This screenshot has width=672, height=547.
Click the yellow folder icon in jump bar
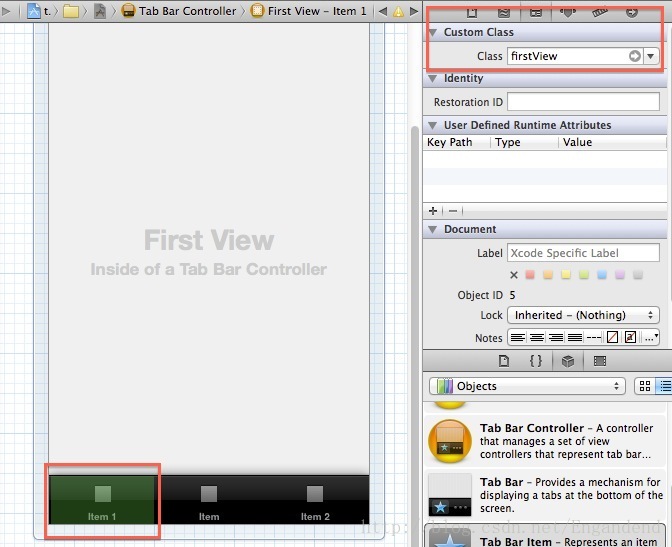[71, 11]
